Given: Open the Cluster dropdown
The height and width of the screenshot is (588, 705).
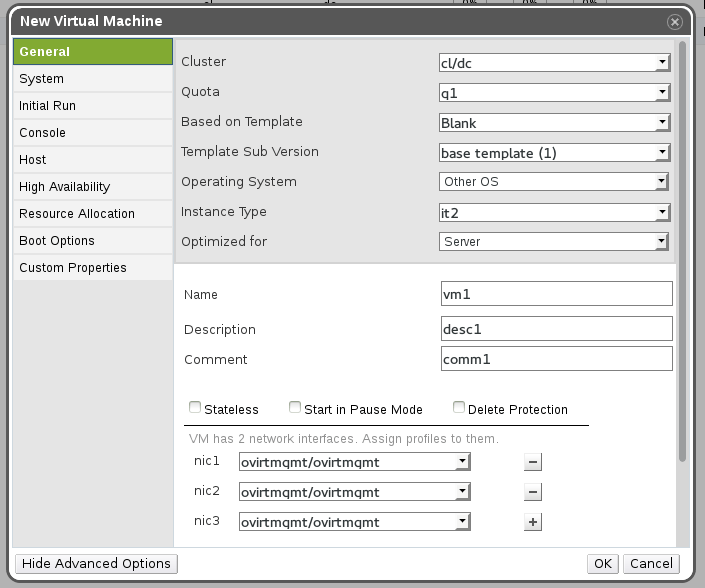Looking at the screenshot, I should point(554,63).
